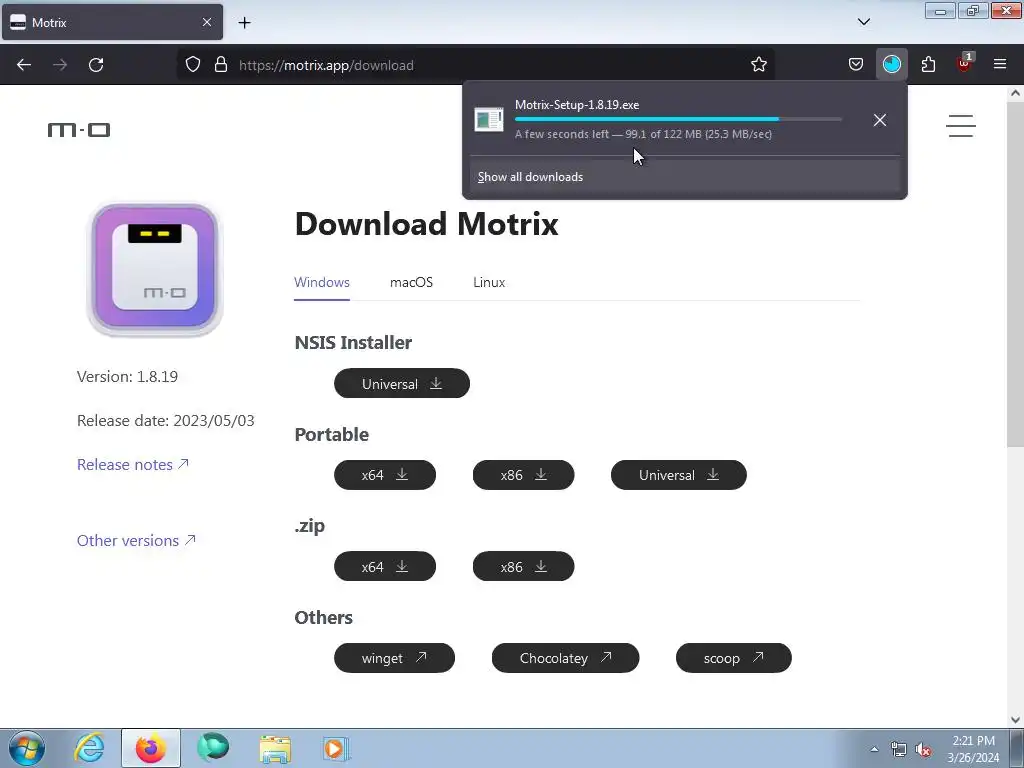
Task: Click the page vertical scrollbar thumb
Action: pyautogui.click(x=1015, y=274)
